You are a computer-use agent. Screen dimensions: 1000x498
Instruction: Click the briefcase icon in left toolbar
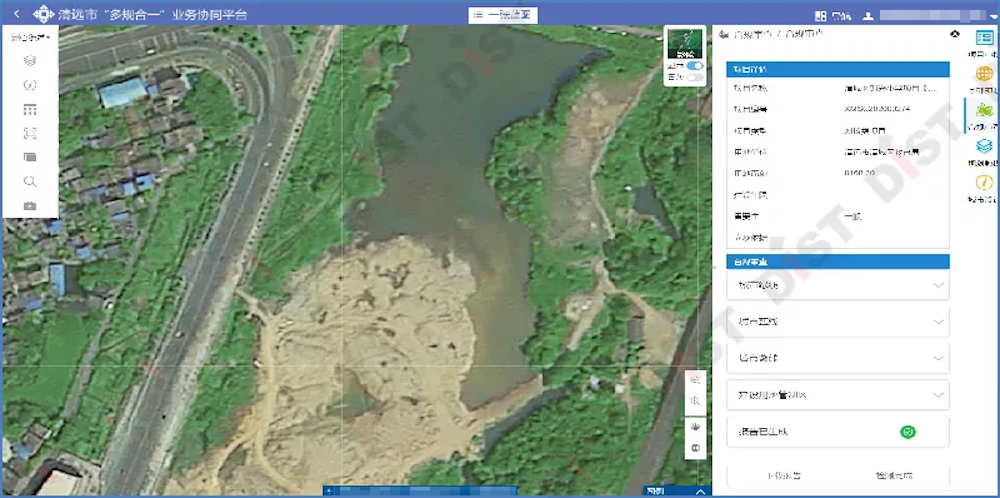coord(30,206)
